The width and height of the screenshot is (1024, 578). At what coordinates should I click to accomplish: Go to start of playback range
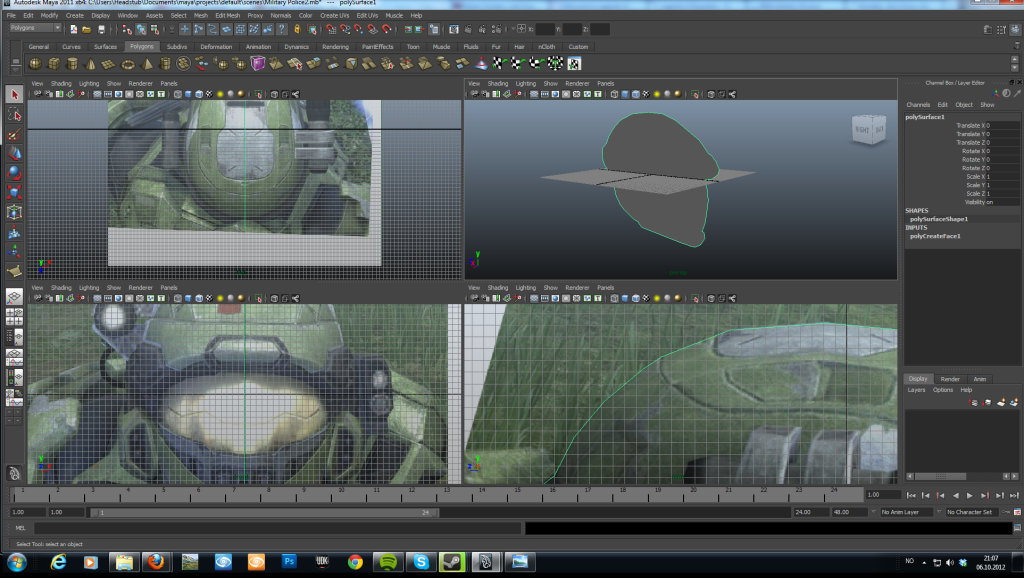pos(911,496)
